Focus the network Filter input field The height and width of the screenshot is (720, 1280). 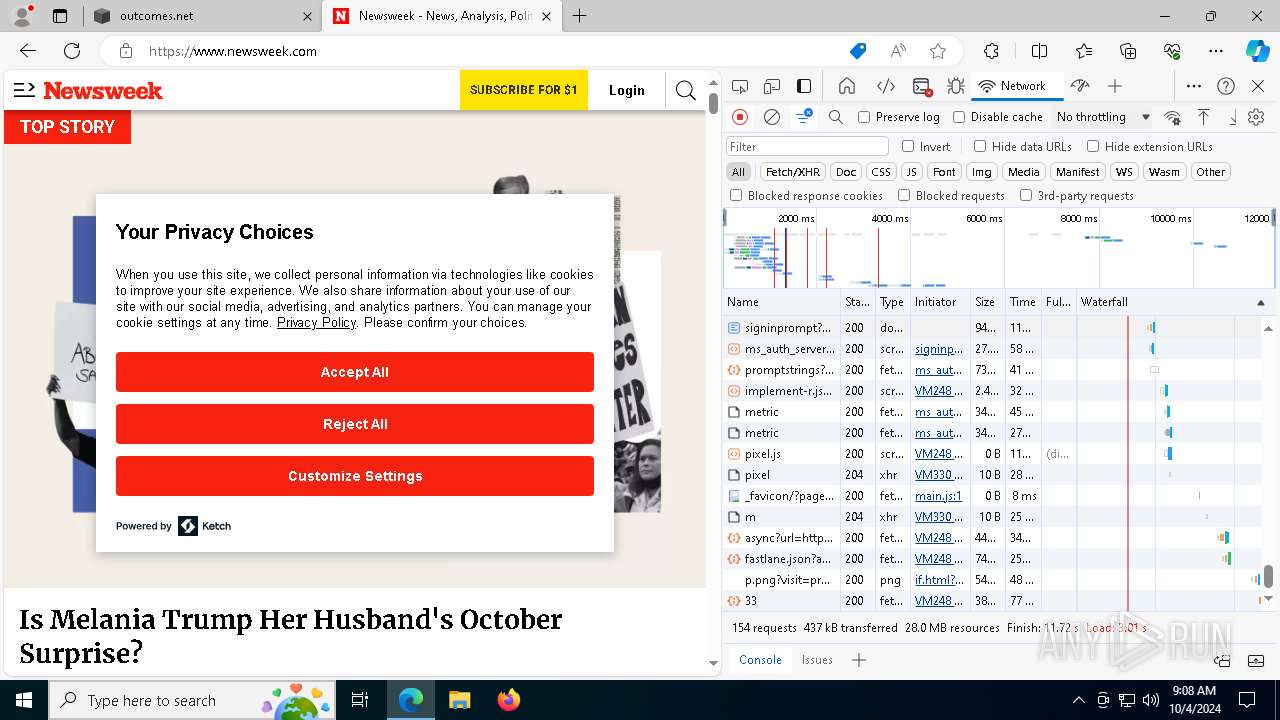(x=807, y=146)
